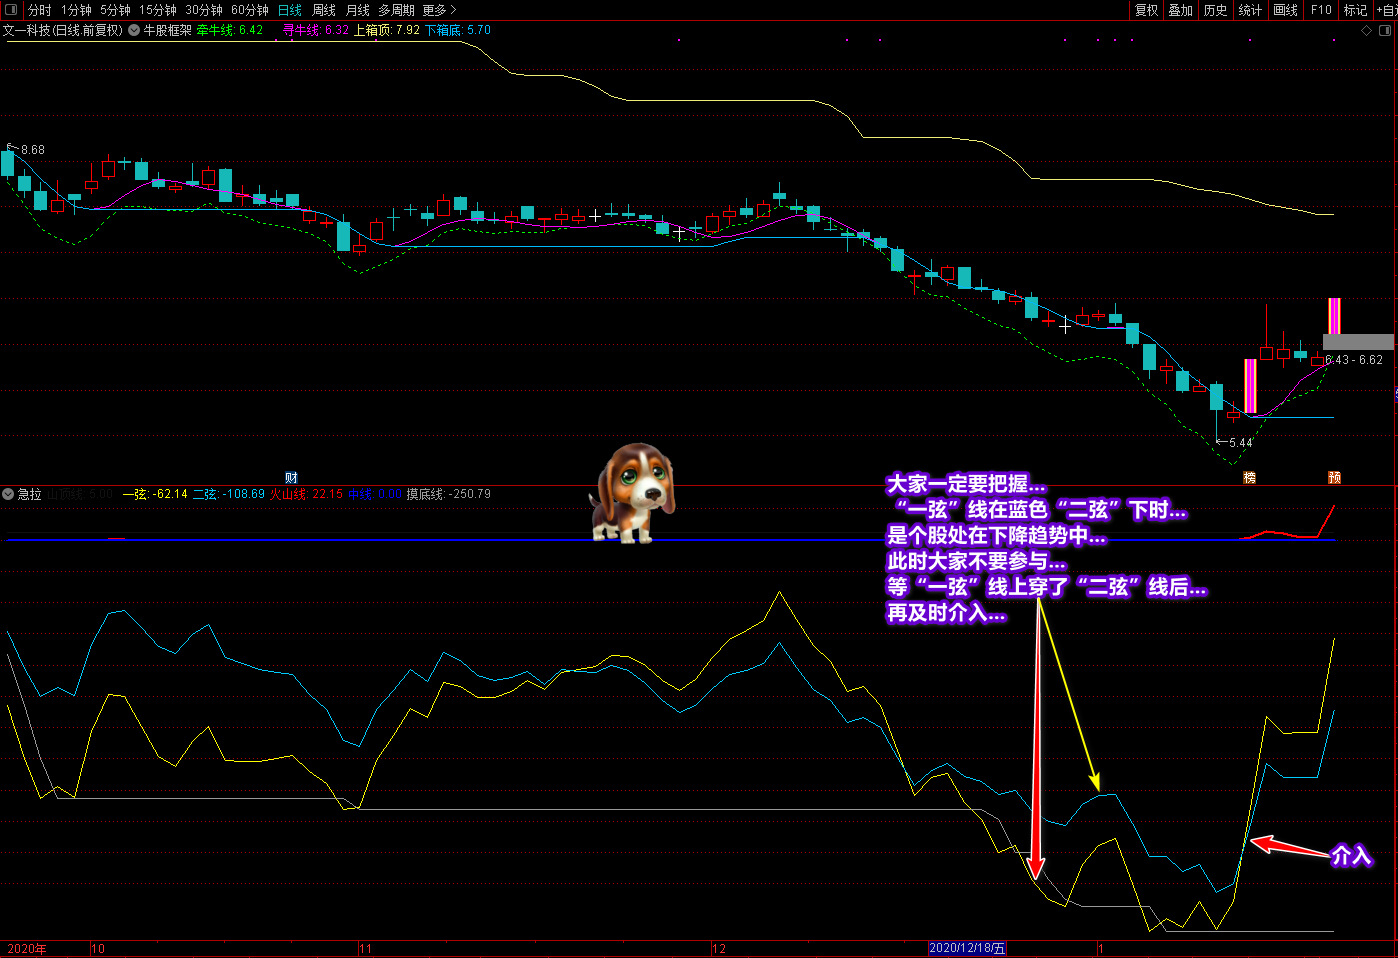
Task: Click the 财 financial marker icon
Action: tap(291, 478)
